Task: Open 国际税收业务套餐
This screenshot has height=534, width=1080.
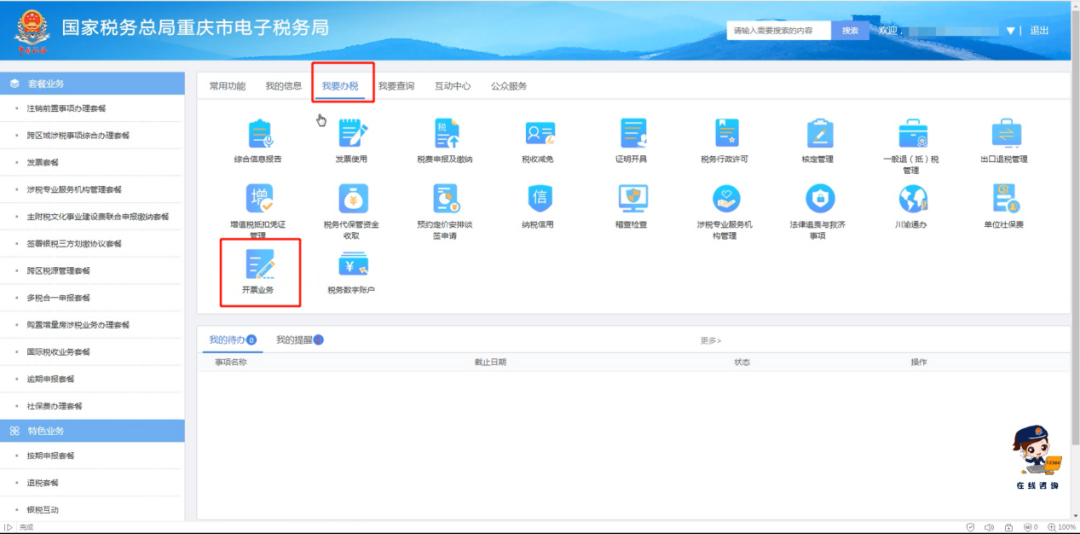Action: 58,351
